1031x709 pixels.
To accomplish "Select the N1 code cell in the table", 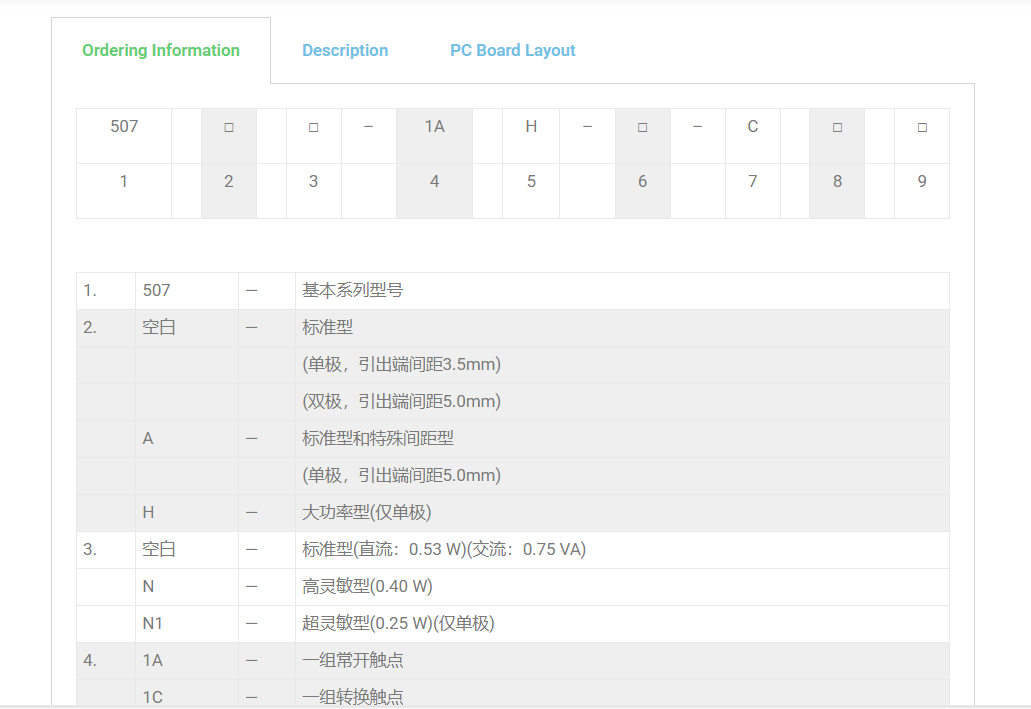I will (x=153, y=624).
